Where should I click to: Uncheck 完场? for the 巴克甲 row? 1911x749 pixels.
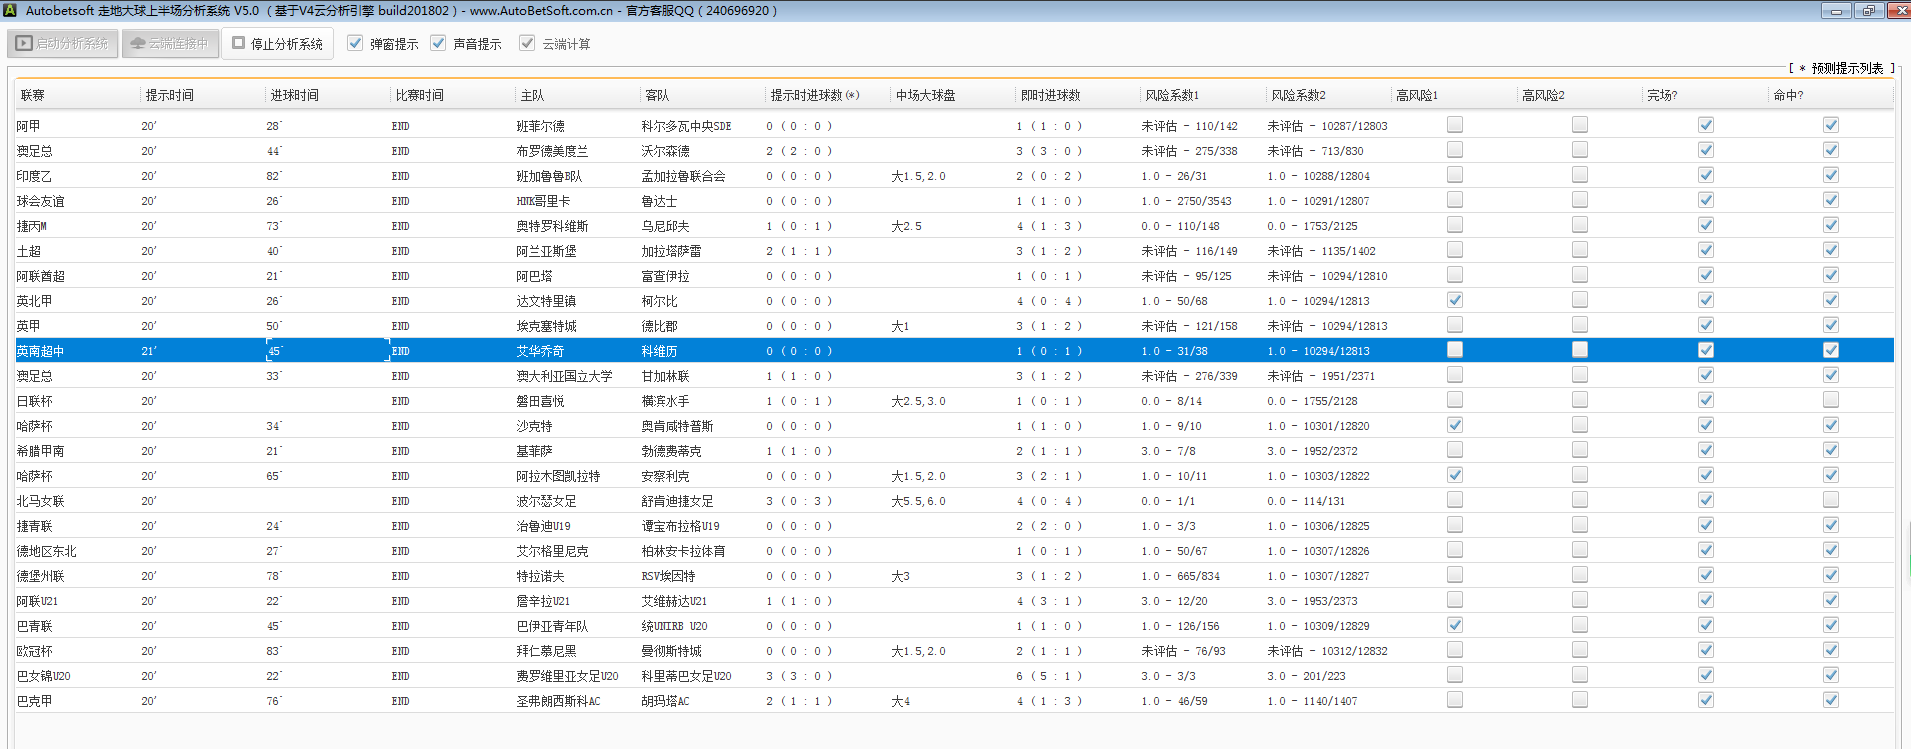coord(1705,700)
